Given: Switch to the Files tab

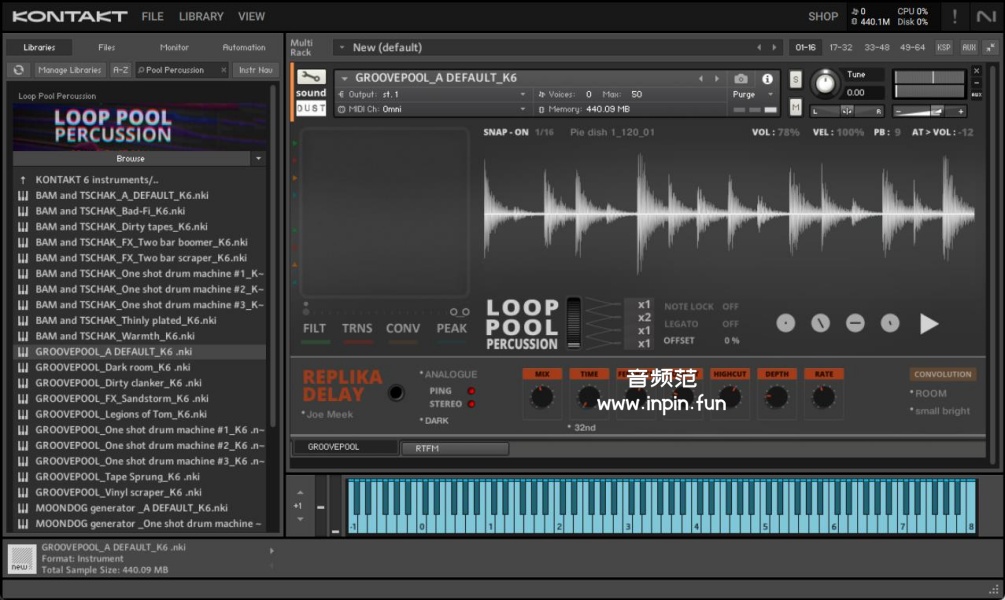Looking at the screenshot, I should (x=106, y=47).
